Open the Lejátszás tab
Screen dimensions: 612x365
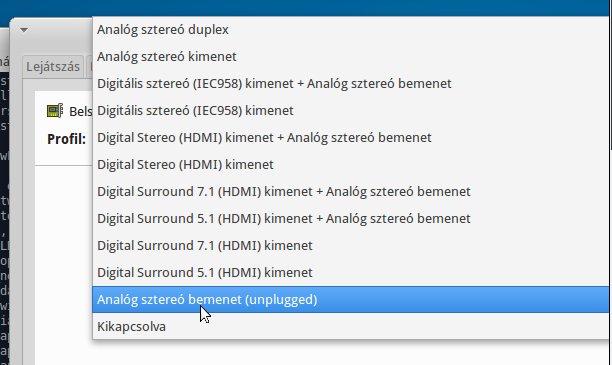tap(53, 67)
